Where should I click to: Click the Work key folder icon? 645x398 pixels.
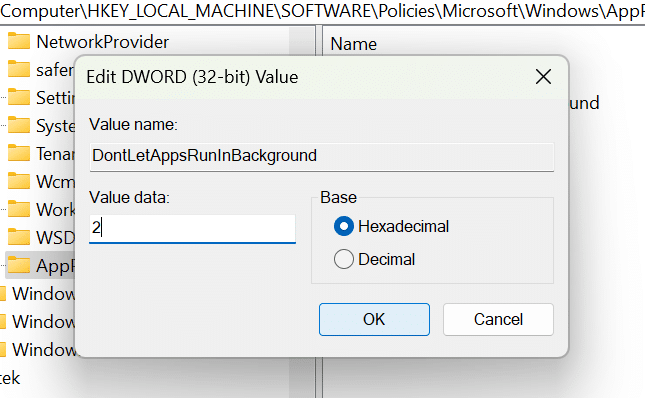(x=19, y=209)
